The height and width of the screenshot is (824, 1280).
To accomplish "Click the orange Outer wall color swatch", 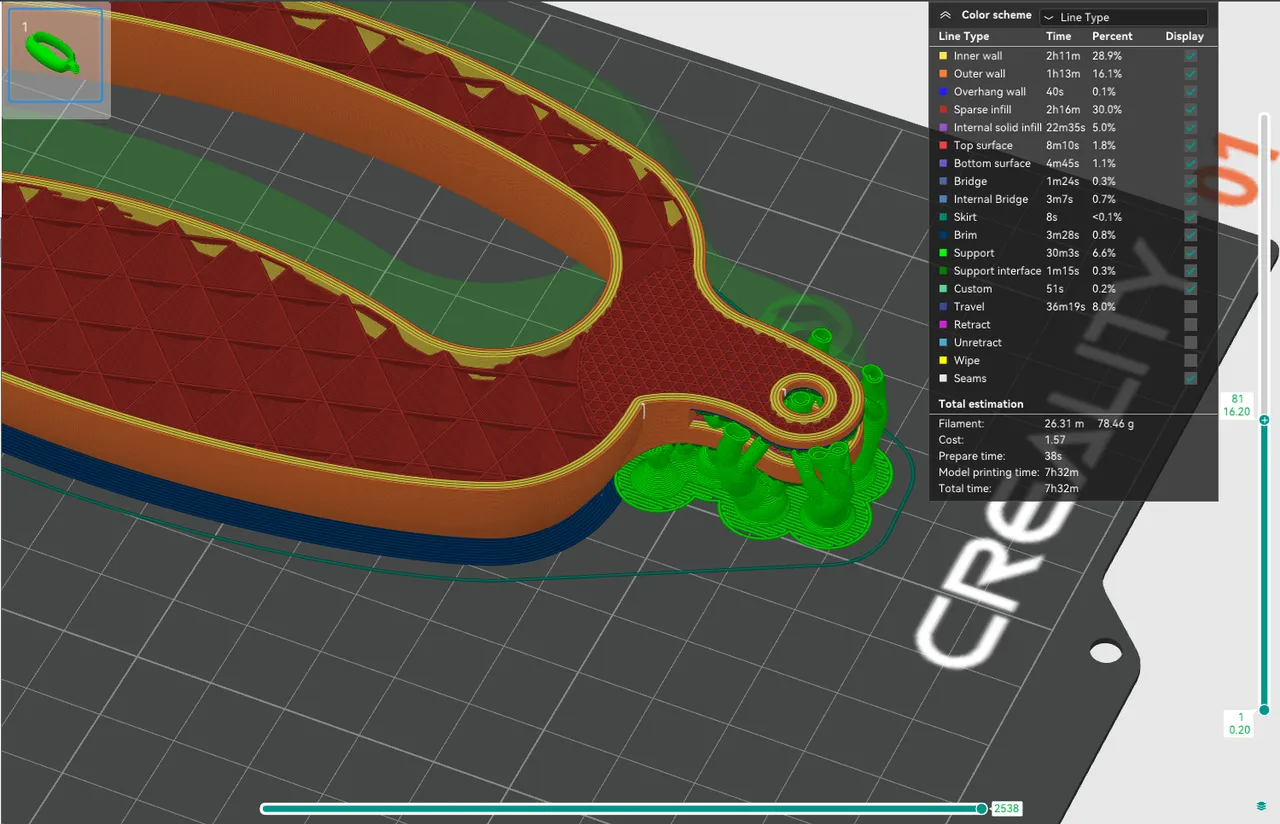I will click(943, 73).
